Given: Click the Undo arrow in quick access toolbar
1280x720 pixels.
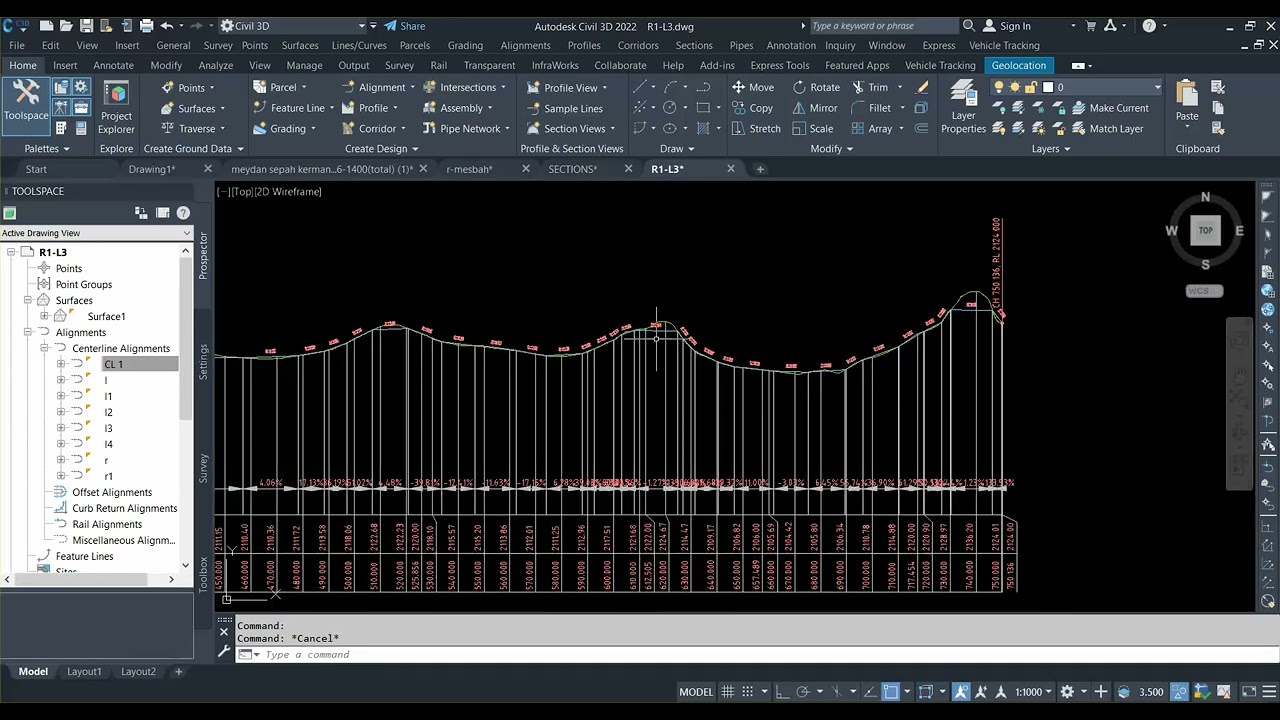Looking at the screenshot, I should pos(167,26).
